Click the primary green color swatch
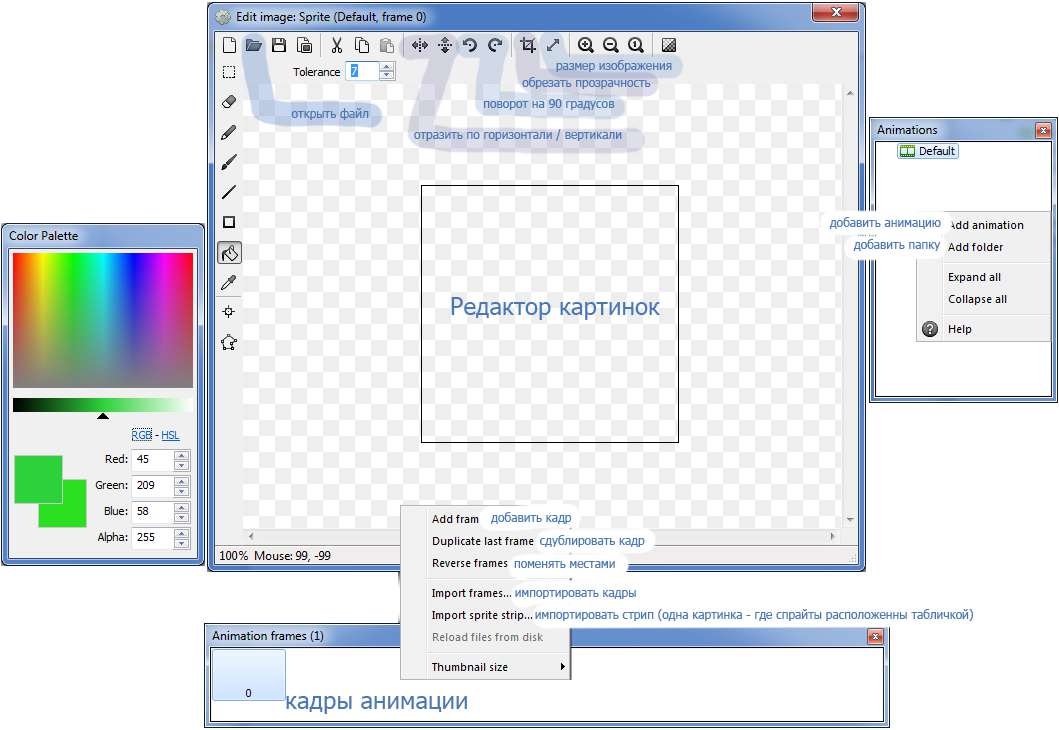1059x730 pixels. point(37,477)
